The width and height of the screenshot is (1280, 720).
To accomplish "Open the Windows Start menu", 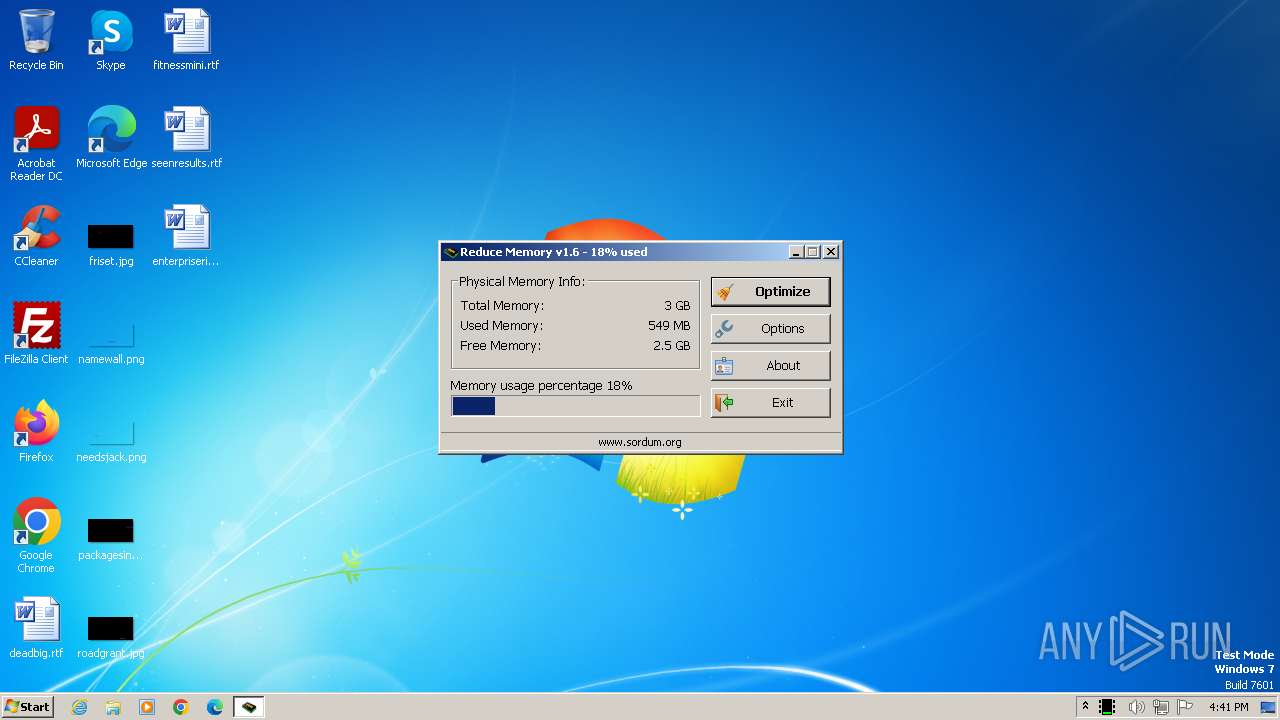I will pyautogui.click(x=27, y=707).
